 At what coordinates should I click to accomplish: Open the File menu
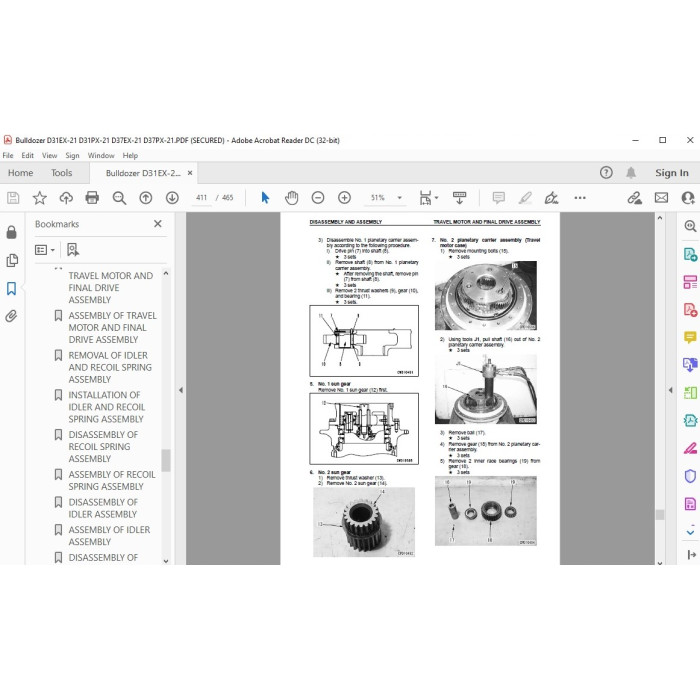click(8, 155)
